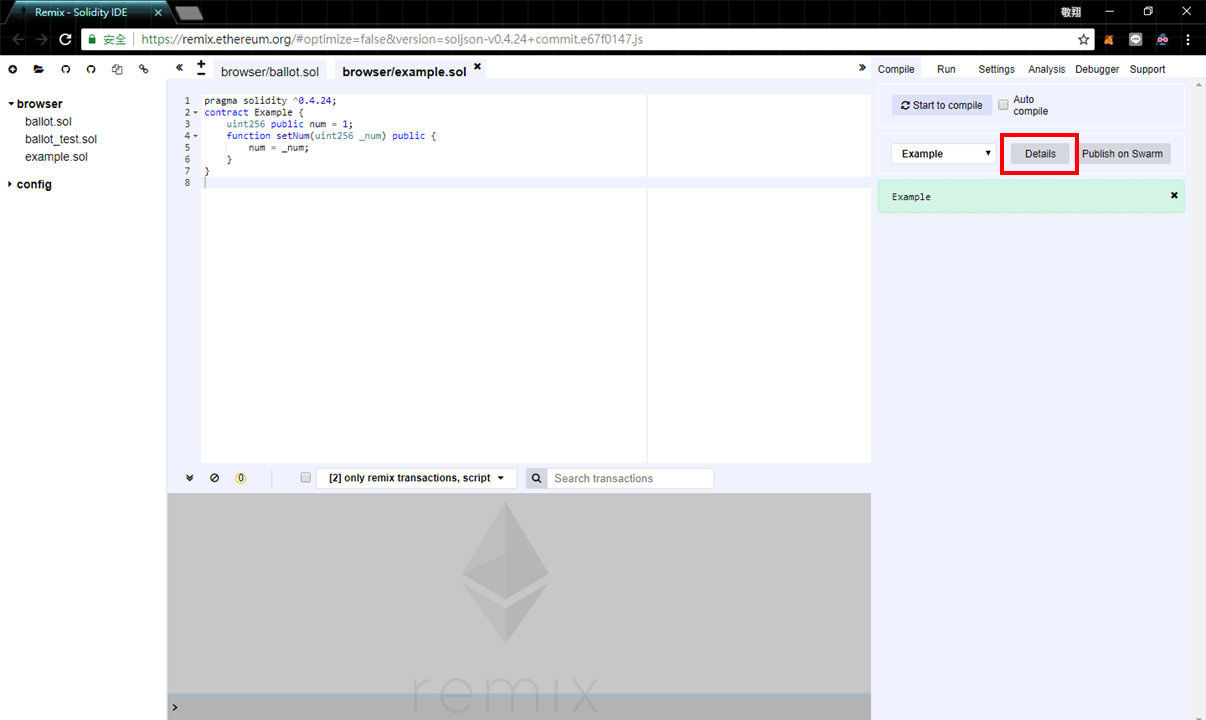Image resolution: width=1206 pixels, height=720 pixels.
Task: Click the browser address bar URL
Action: click(x=392, y=39)
